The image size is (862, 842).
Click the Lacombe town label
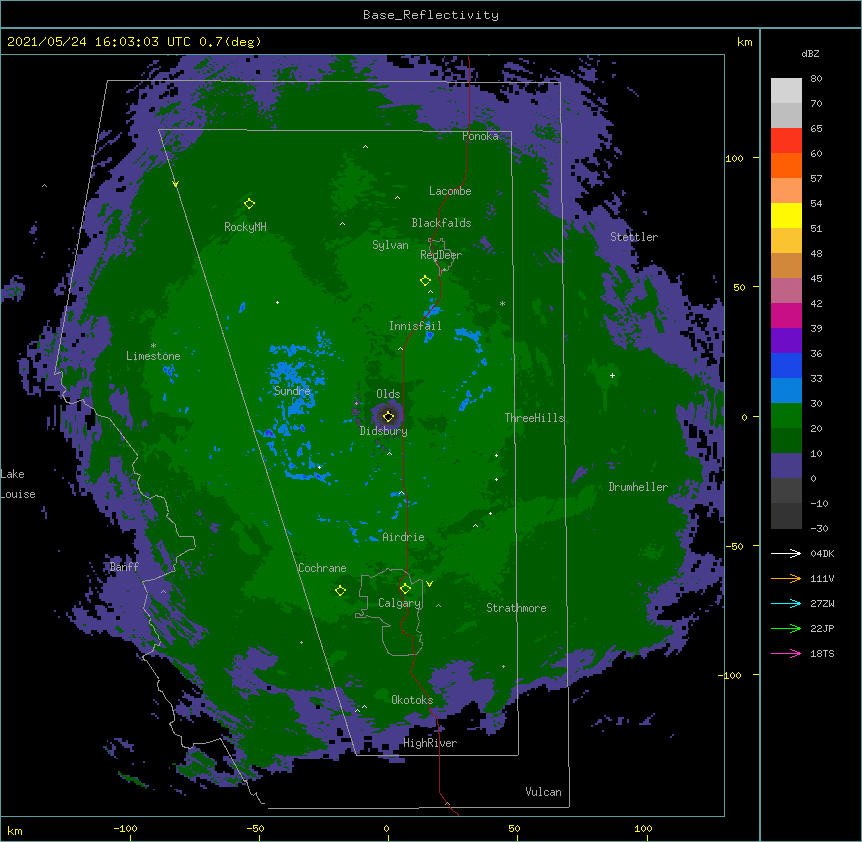[x=450, y=191]
